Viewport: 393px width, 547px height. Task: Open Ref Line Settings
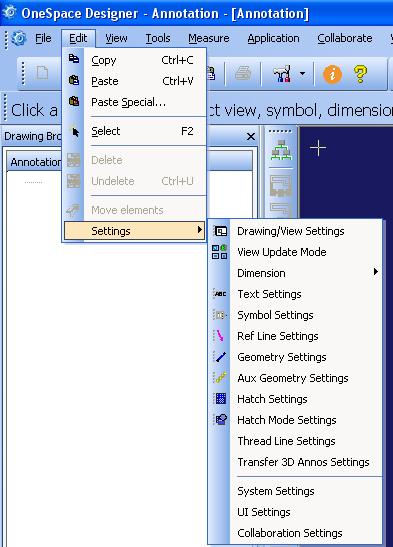coord(295,336)
